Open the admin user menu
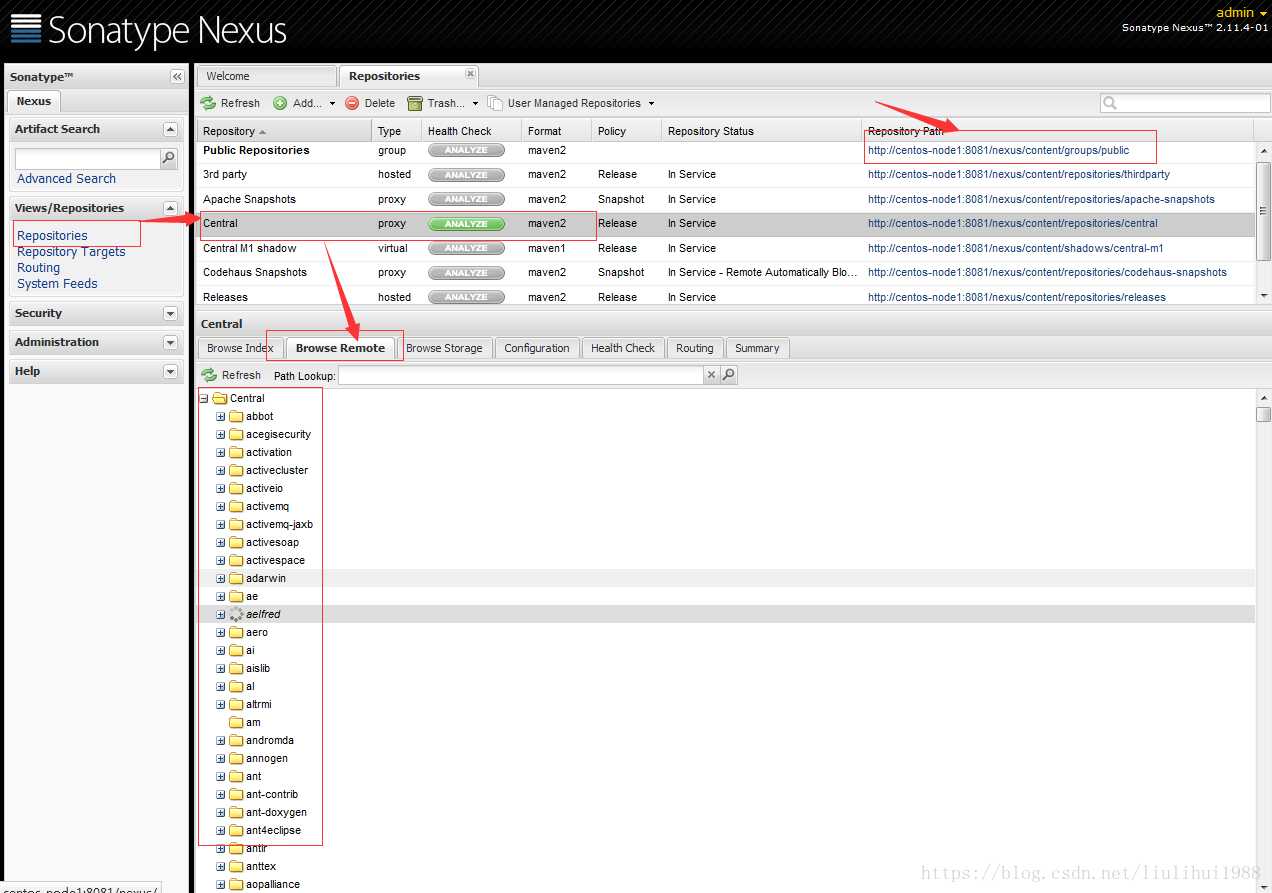 tap(1241, 12)
